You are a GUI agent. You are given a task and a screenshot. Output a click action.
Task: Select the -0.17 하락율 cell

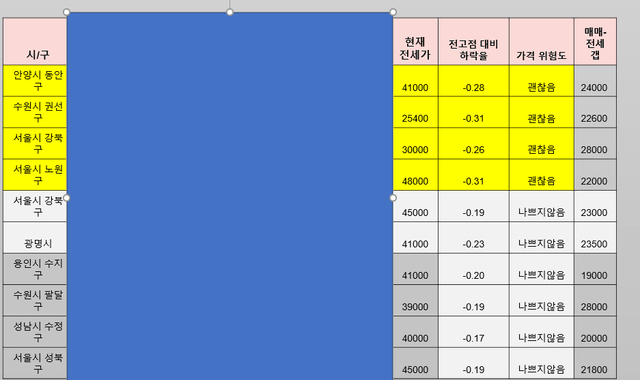[x=473, y=332]
